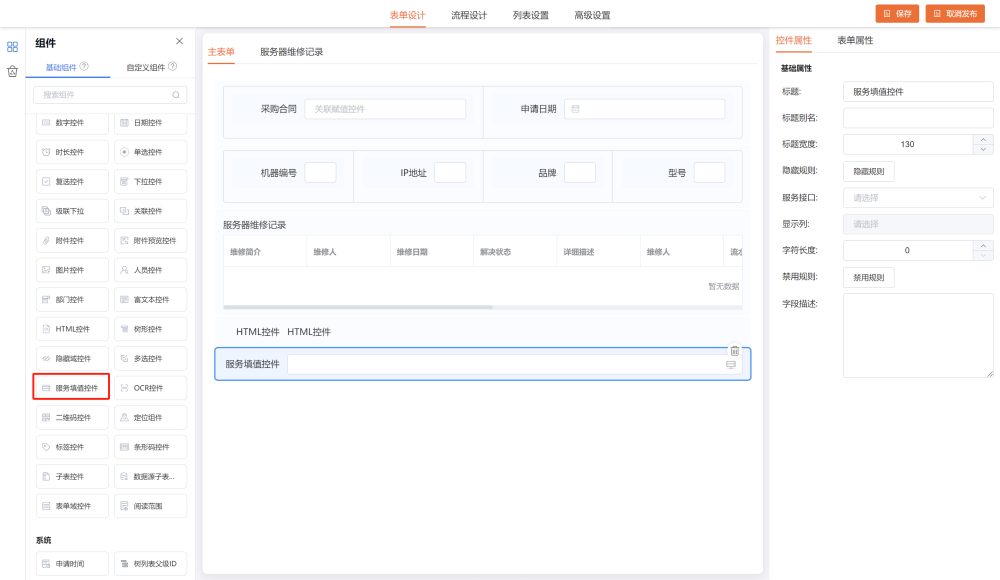This screenshot has width=1000, height=580.
Task: Open the 表单属性 tab
Action: click(x=855, y=41)
